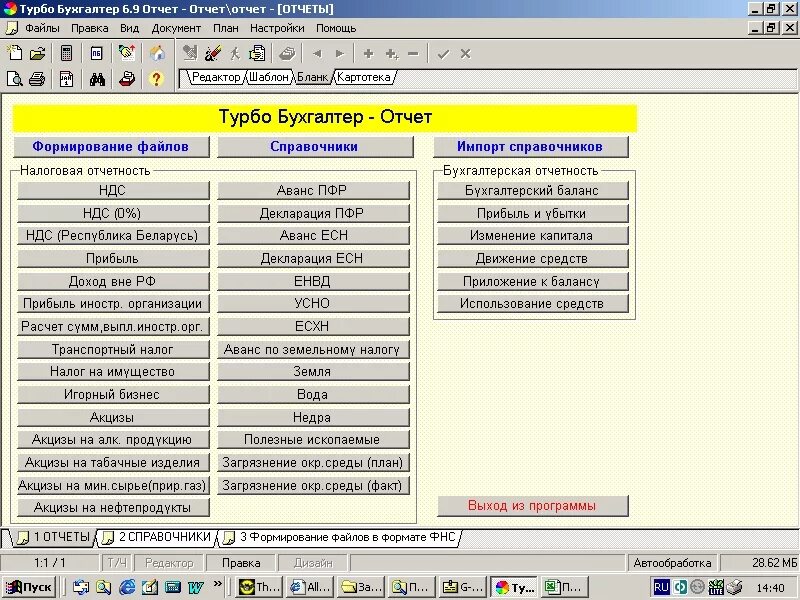
Task: Open the Вид menu
Action: click(130, 28)
